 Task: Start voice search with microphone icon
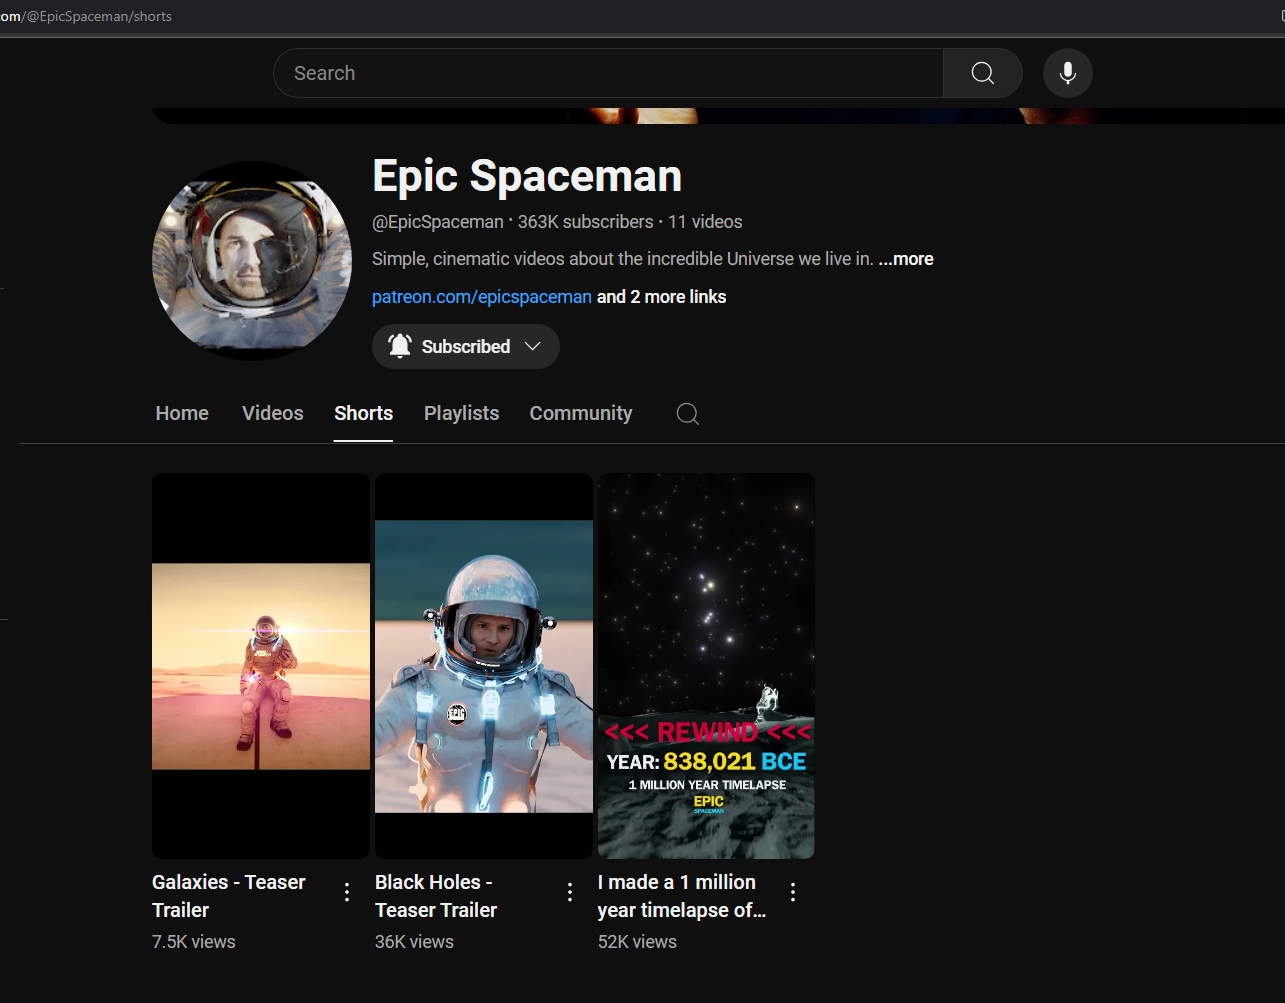pos(1068,73)
